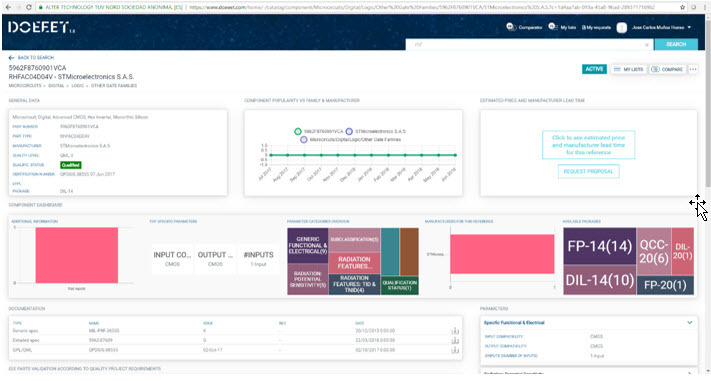Select the OUTPUT ... CMOS parameter tile

point(215,259)
